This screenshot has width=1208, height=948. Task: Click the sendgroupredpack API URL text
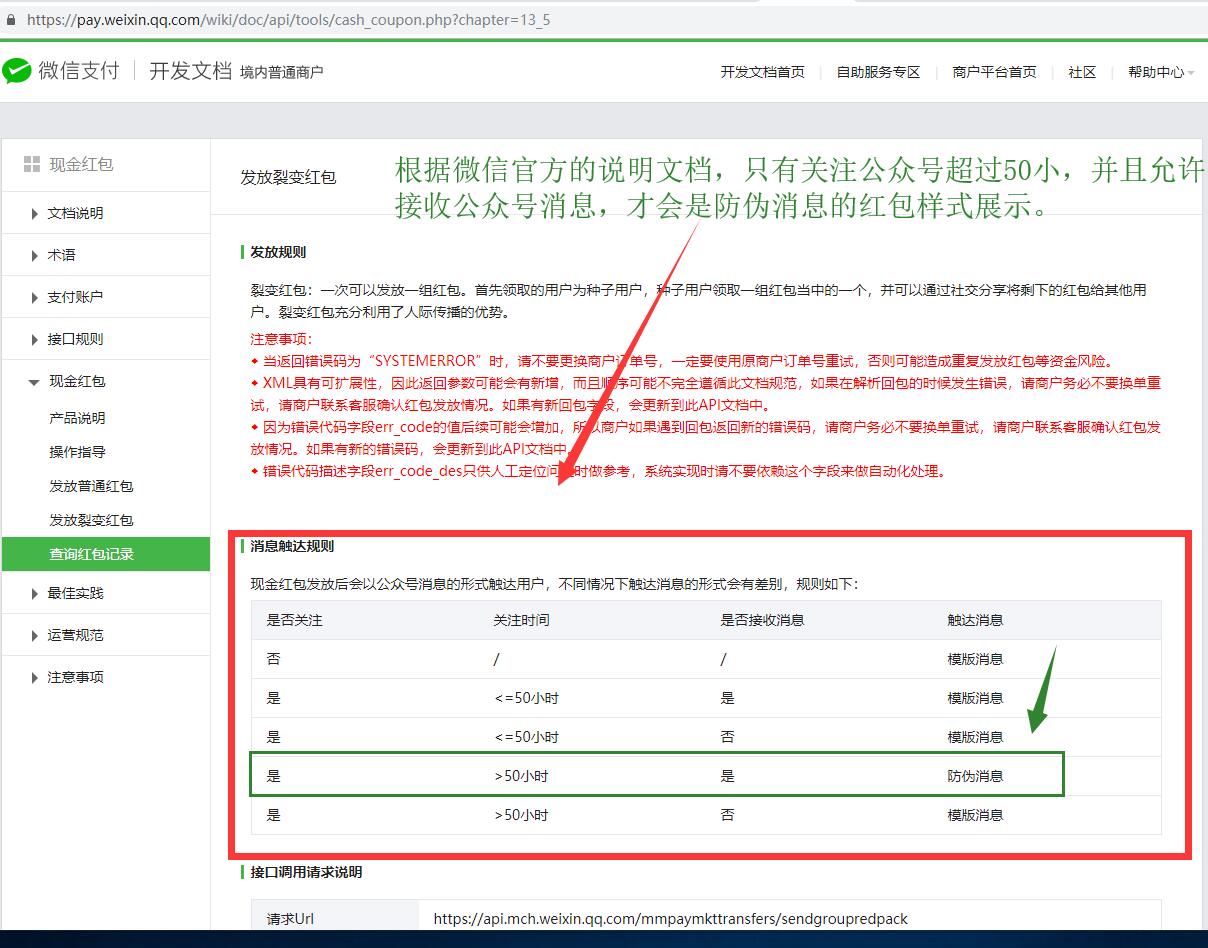[670, 918]
